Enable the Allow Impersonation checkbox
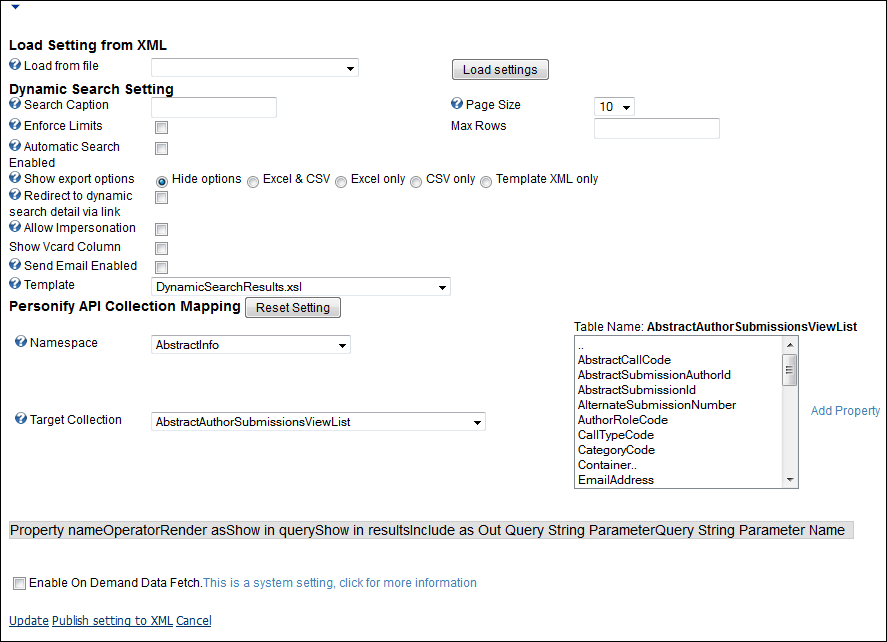Screen dimensions: 887x642 pyautogui.click(x=162, y=229)
